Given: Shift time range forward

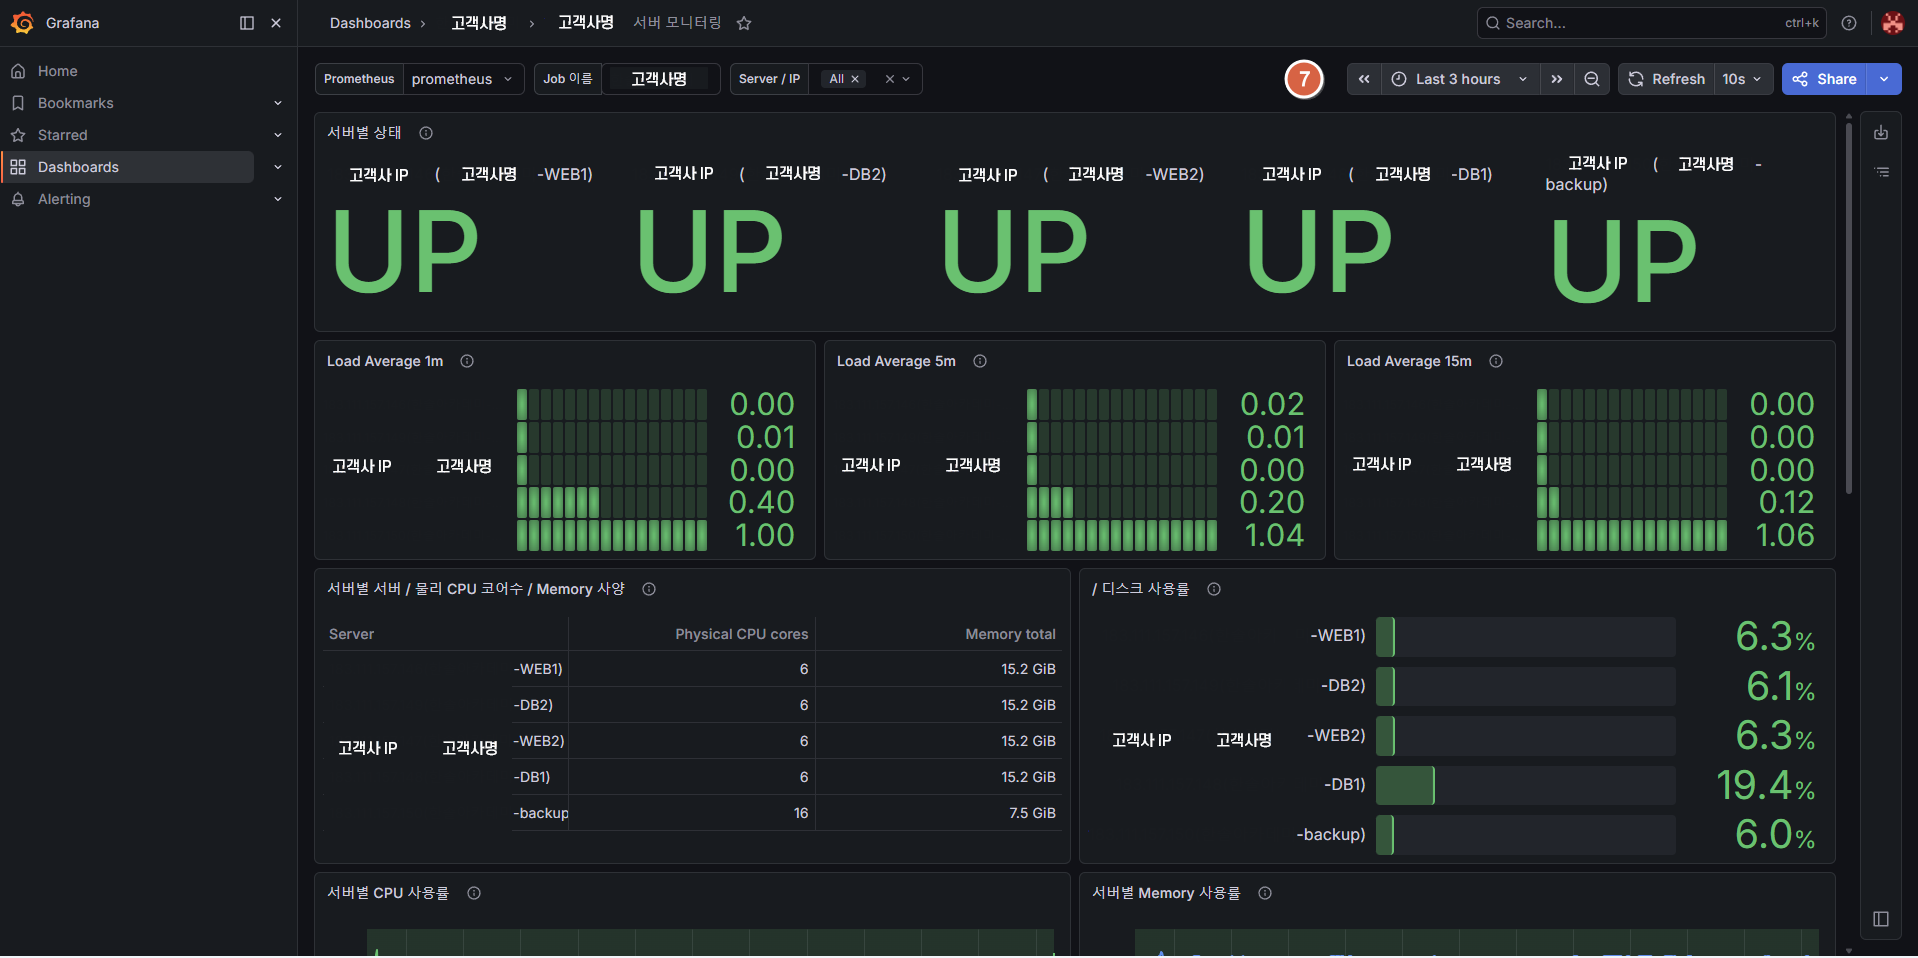Looking at the screenshot, I should pyautogui.click(x=1557, y=79).
